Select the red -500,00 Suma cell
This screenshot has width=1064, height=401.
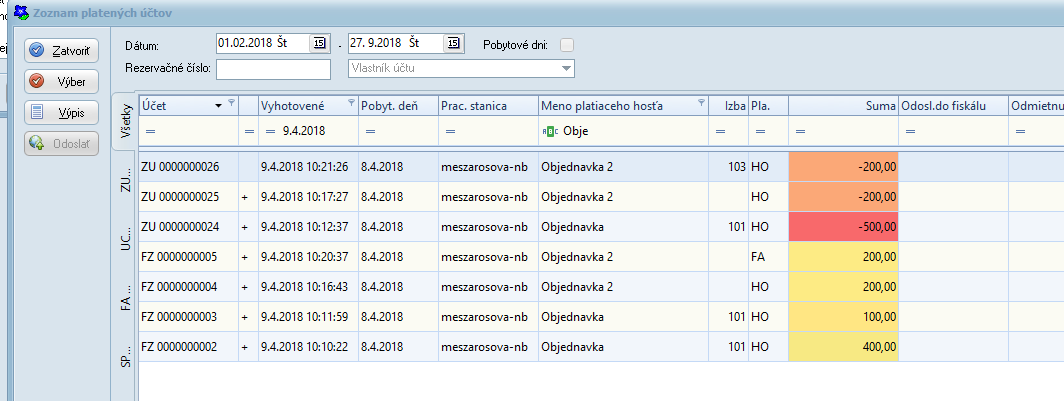[x=844, y=227]
